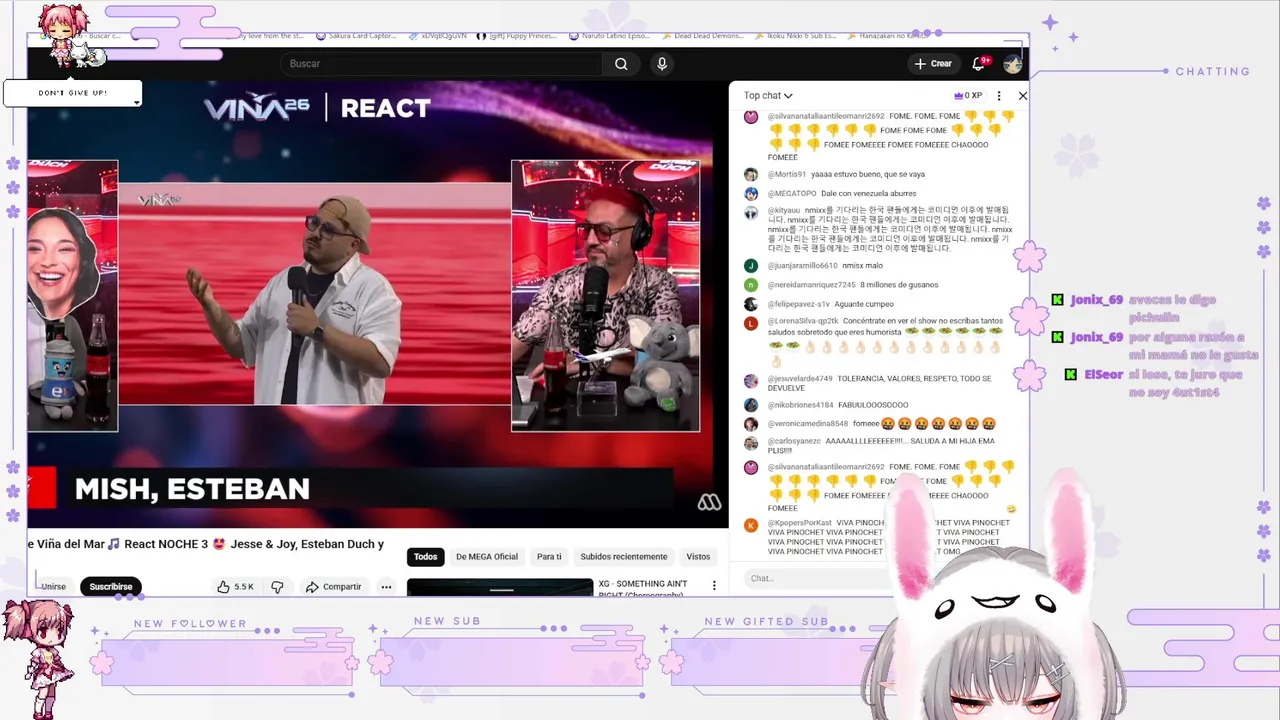Open @LorenaSilva-qp2tk red L avatar
The height and width of the screenshot is (720, 1280).
(x=751, y=322)
